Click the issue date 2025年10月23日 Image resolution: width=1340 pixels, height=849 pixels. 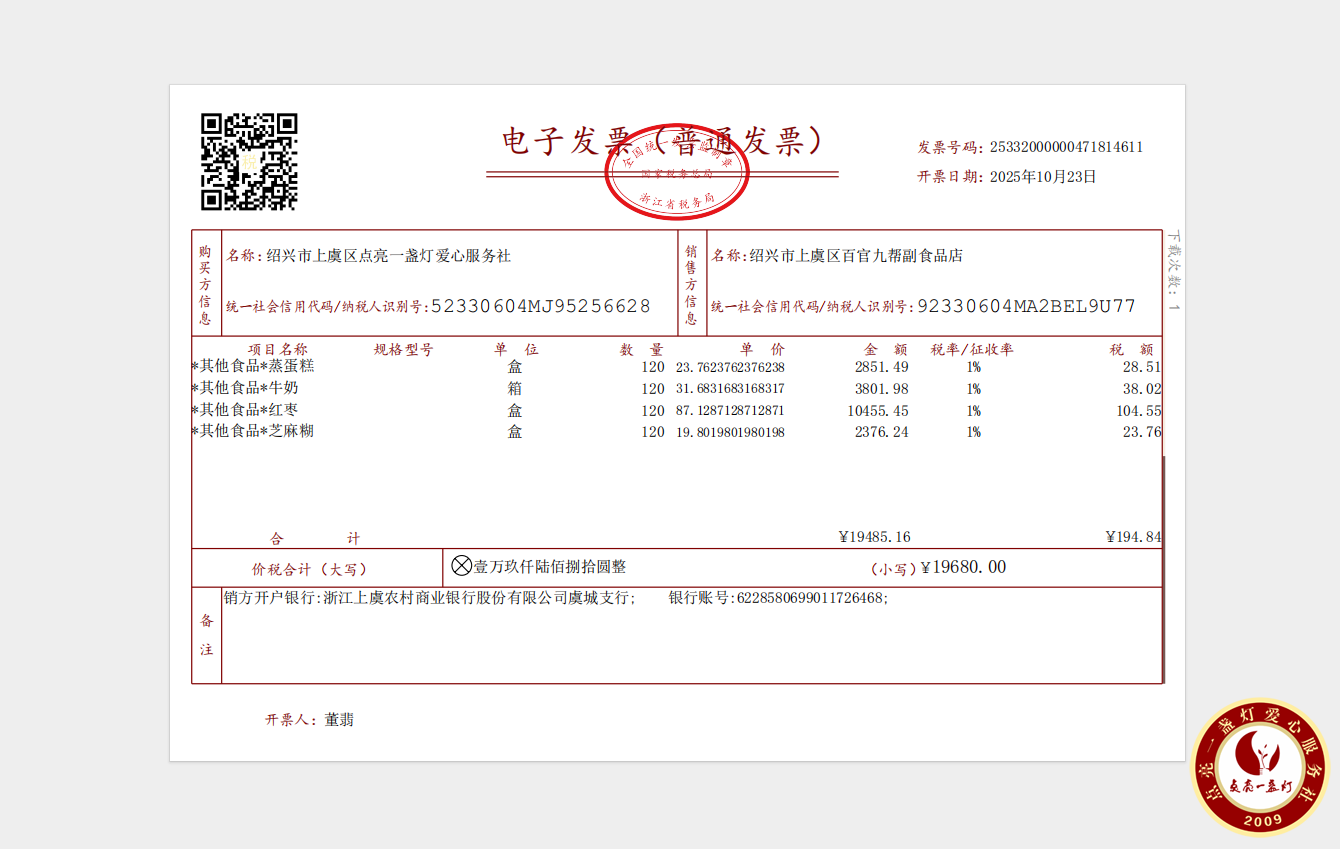click(x=1043, y=177)
